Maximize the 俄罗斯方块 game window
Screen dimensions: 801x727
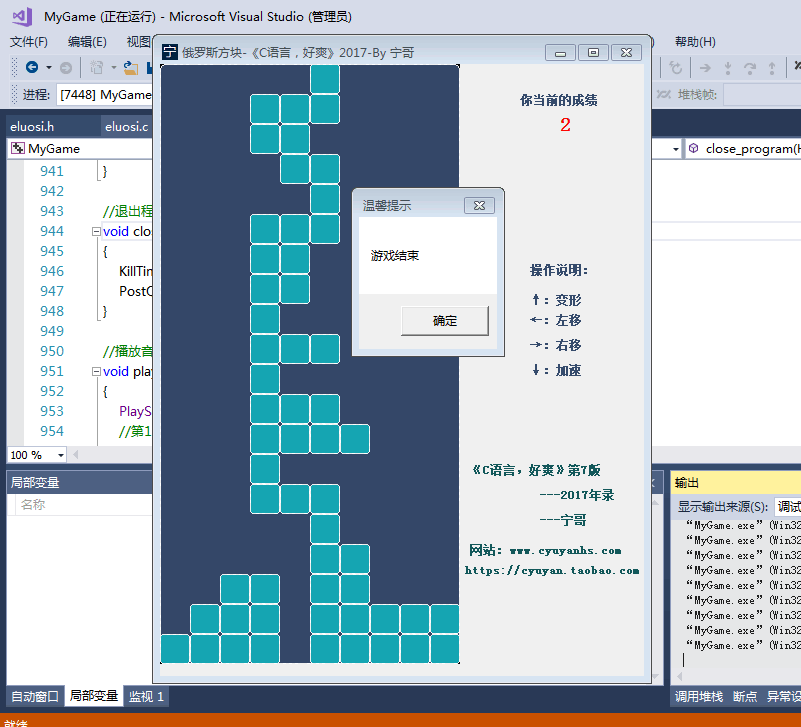[593, 53]
